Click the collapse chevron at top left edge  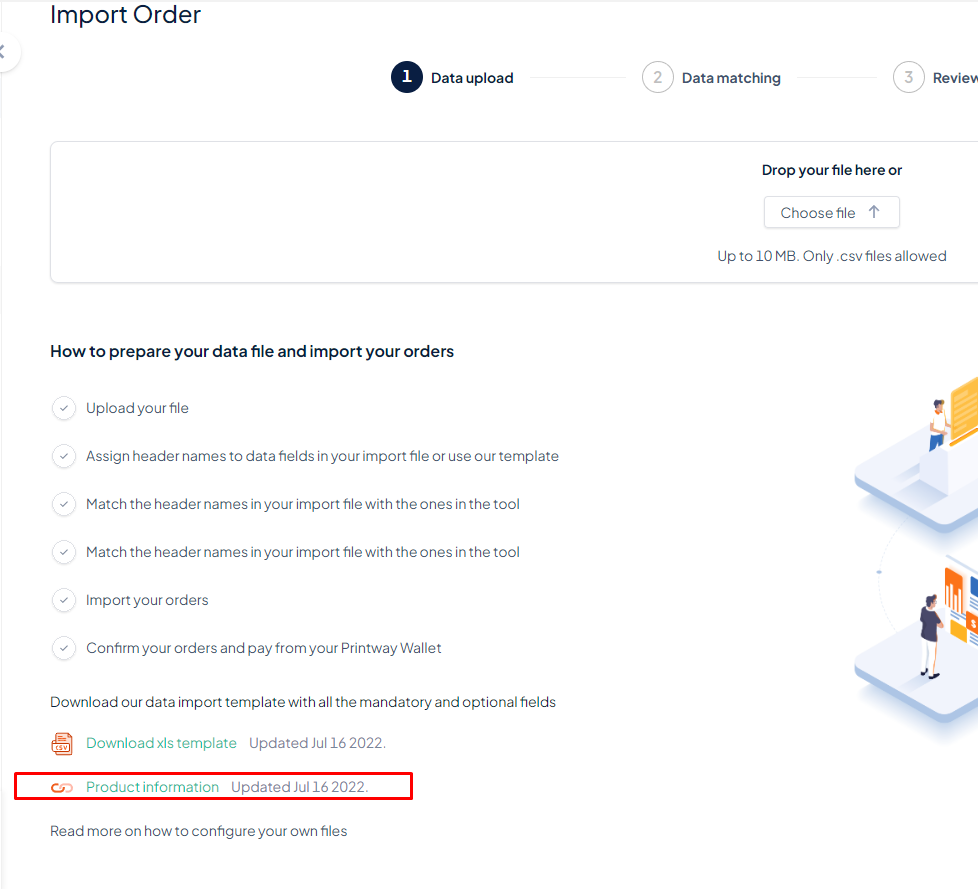point(5,52)
